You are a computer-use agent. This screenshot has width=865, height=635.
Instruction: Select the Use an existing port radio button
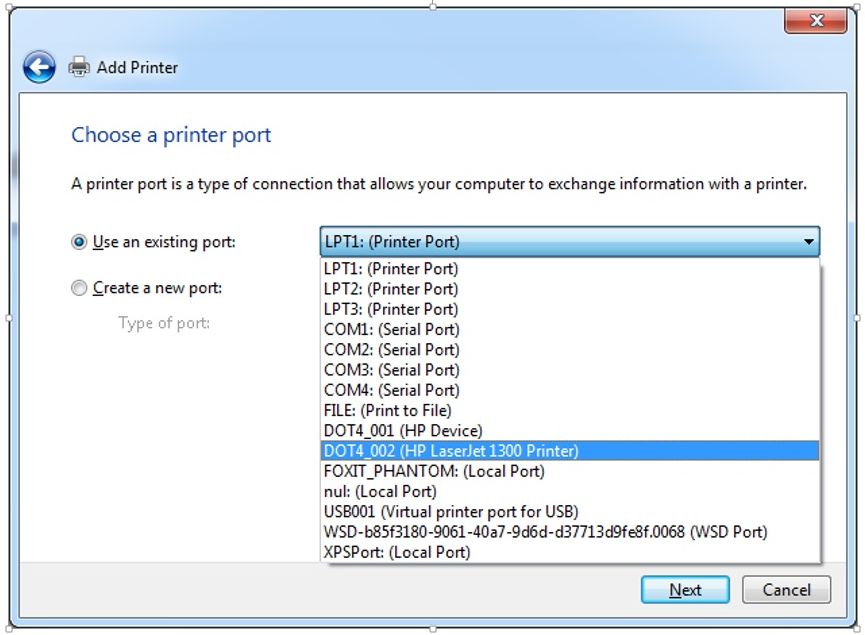(79, 242)
